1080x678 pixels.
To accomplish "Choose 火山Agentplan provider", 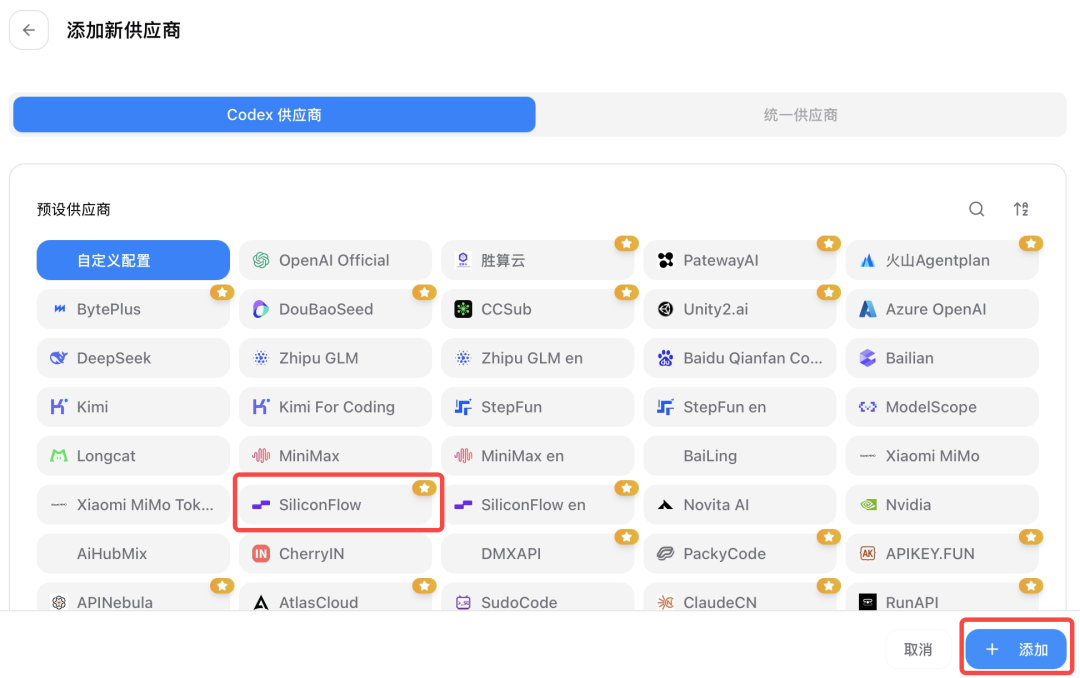I will (942, 260).
